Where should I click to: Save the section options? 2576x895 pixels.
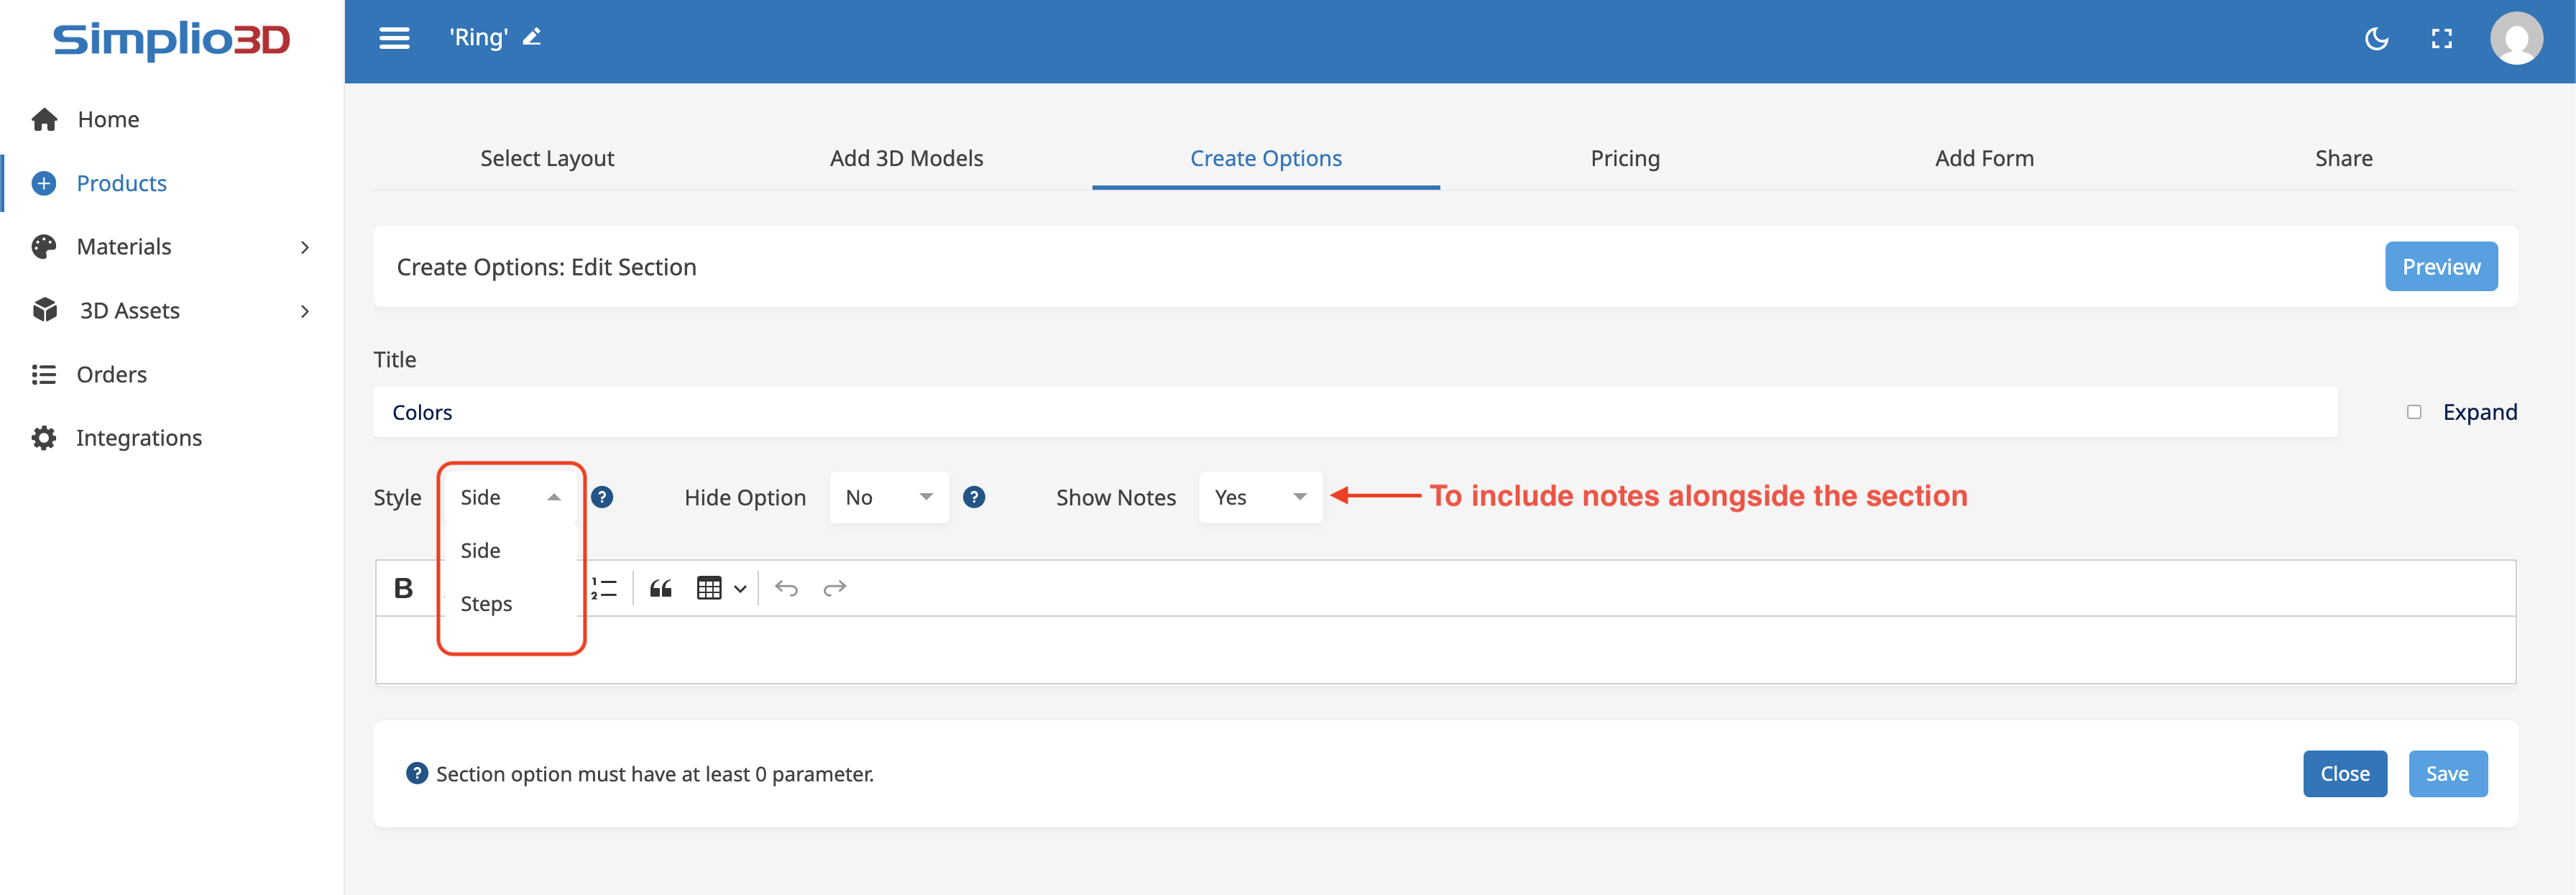coord(2446,773)
